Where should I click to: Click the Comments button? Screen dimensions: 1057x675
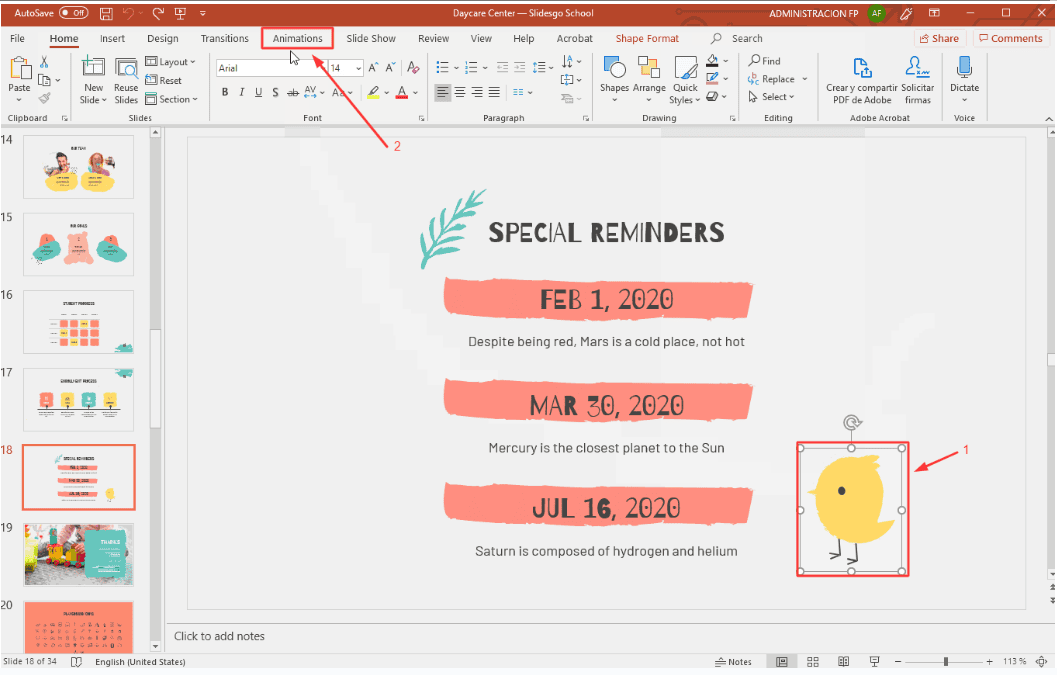1010,38
